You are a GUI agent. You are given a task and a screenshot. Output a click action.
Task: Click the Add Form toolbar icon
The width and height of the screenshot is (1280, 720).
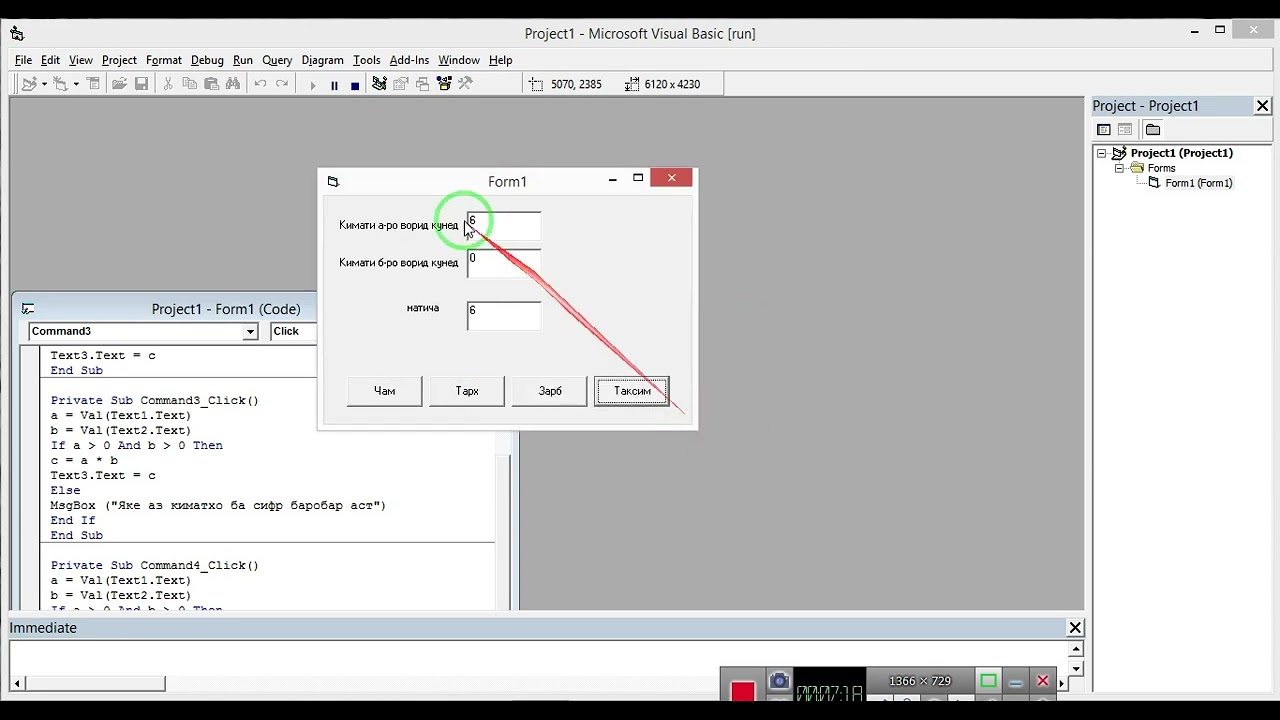coord(60,84)
